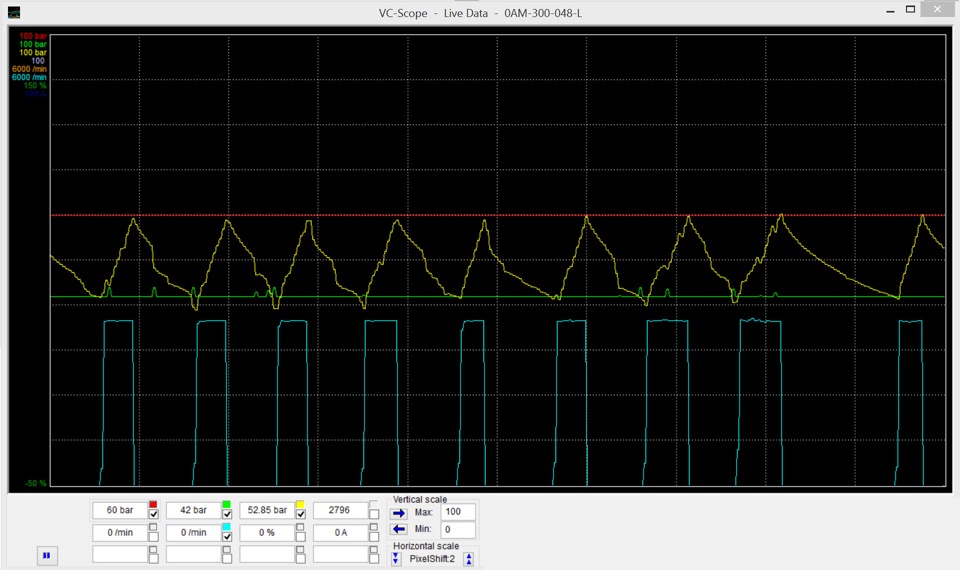Uncheck the green 42 bar channel checkbox
Image resolution: width=960 pixels, height=570 pixels.
pyautogui.click(x=227, y=514)
